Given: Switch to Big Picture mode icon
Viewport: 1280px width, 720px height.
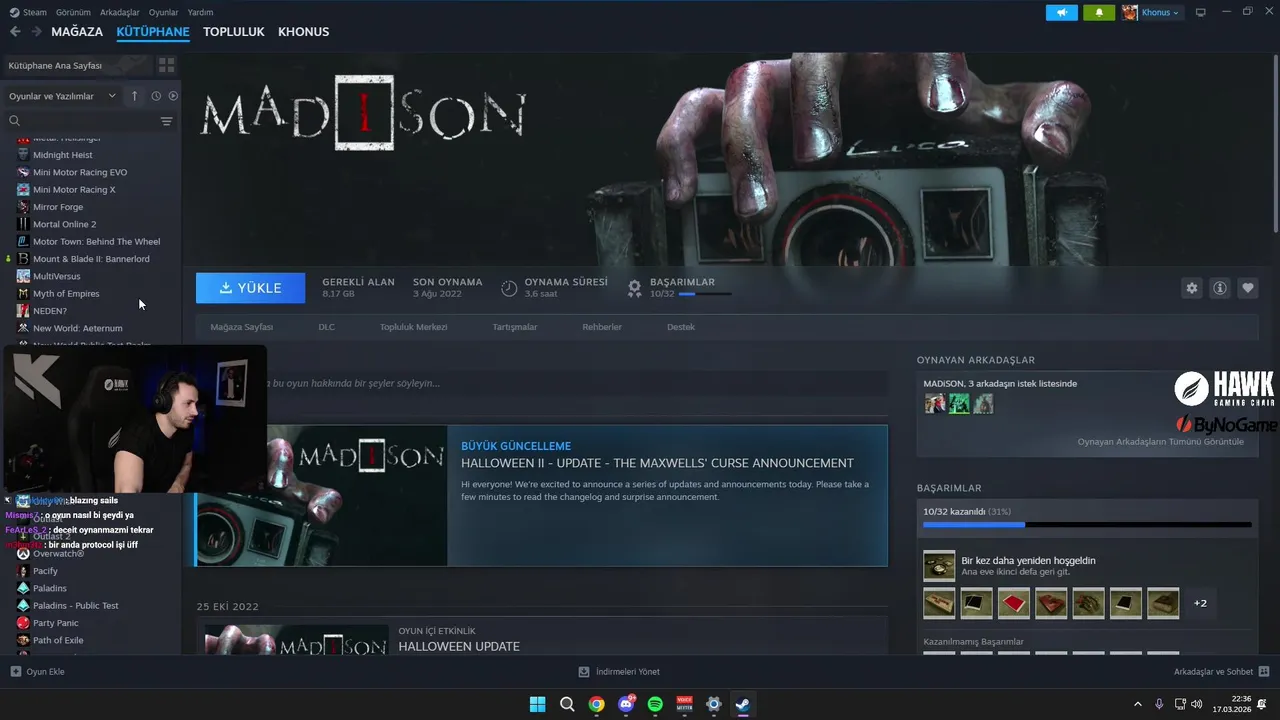Looking at the screenshot, I should point(1201,12).
